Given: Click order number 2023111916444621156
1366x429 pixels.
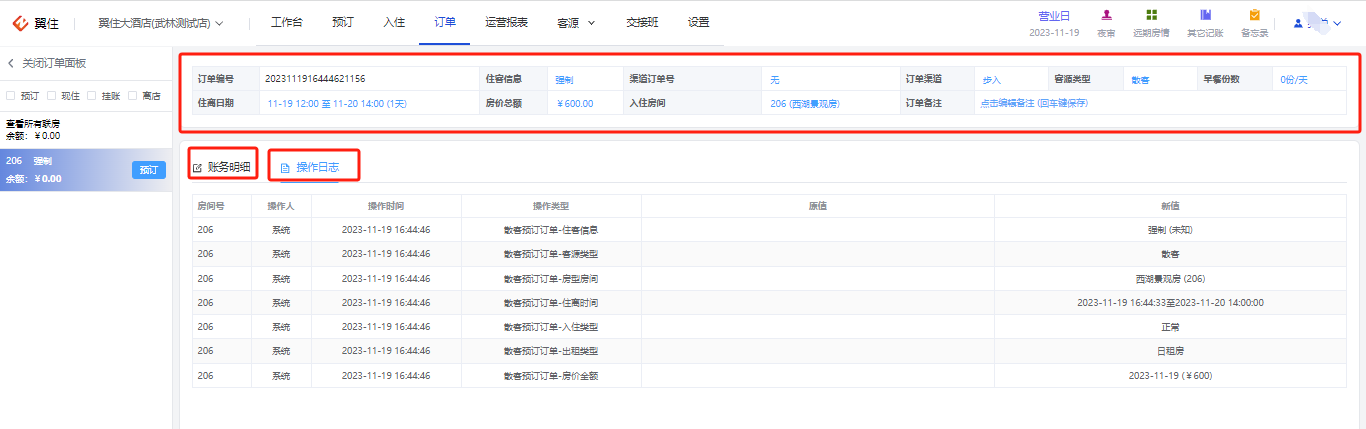Looking at the screenshot, I should pos(314,79).
